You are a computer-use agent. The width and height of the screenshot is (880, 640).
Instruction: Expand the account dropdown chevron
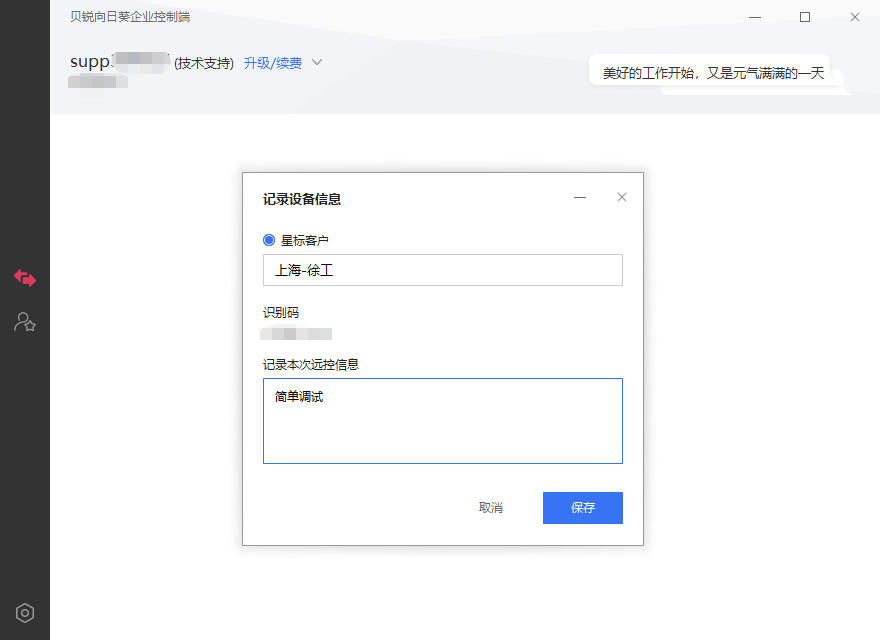coord(317,62)
